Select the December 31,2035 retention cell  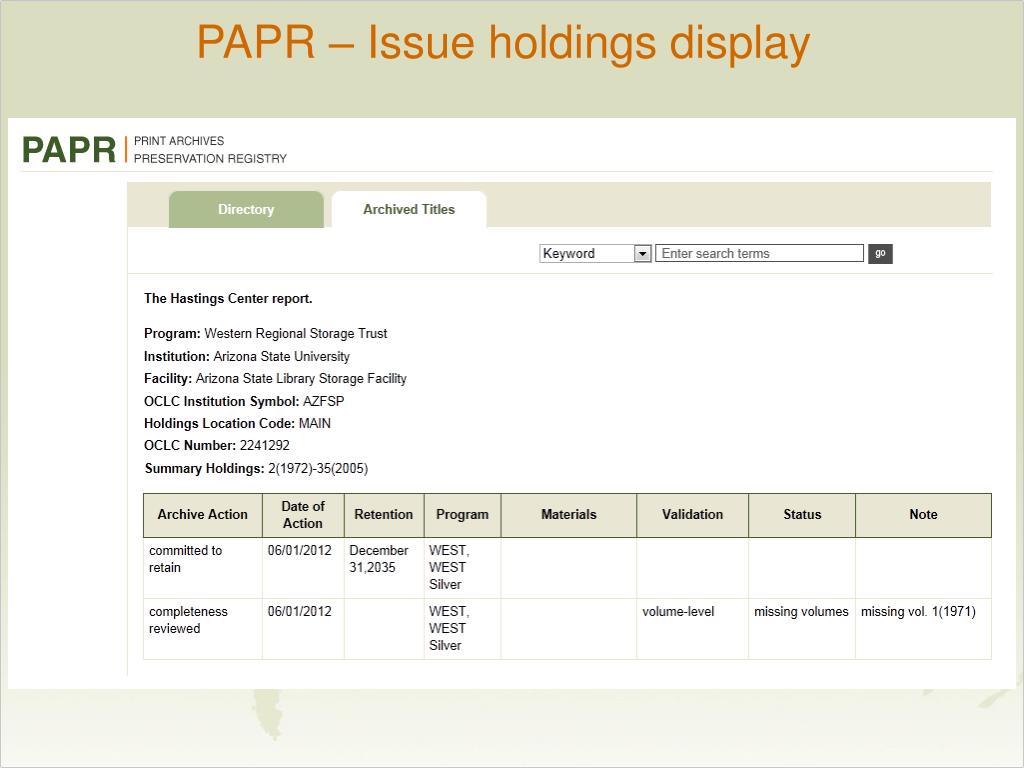(384, 568)
